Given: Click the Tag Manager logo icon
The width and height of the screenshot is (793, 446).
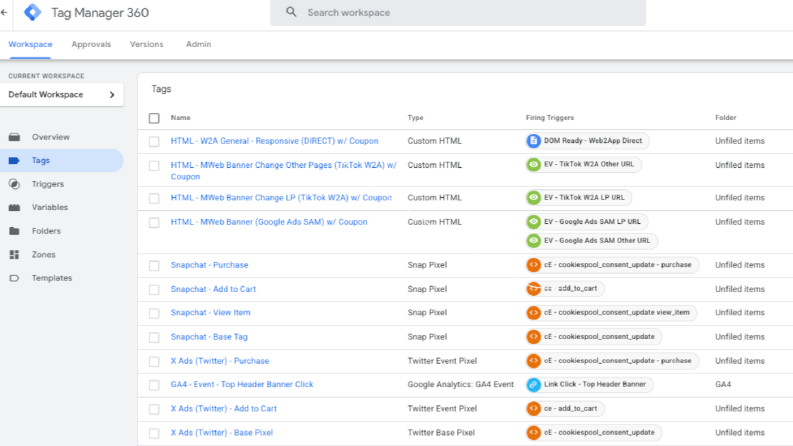Looking at the screenshot, I should (x=33, y=12).
